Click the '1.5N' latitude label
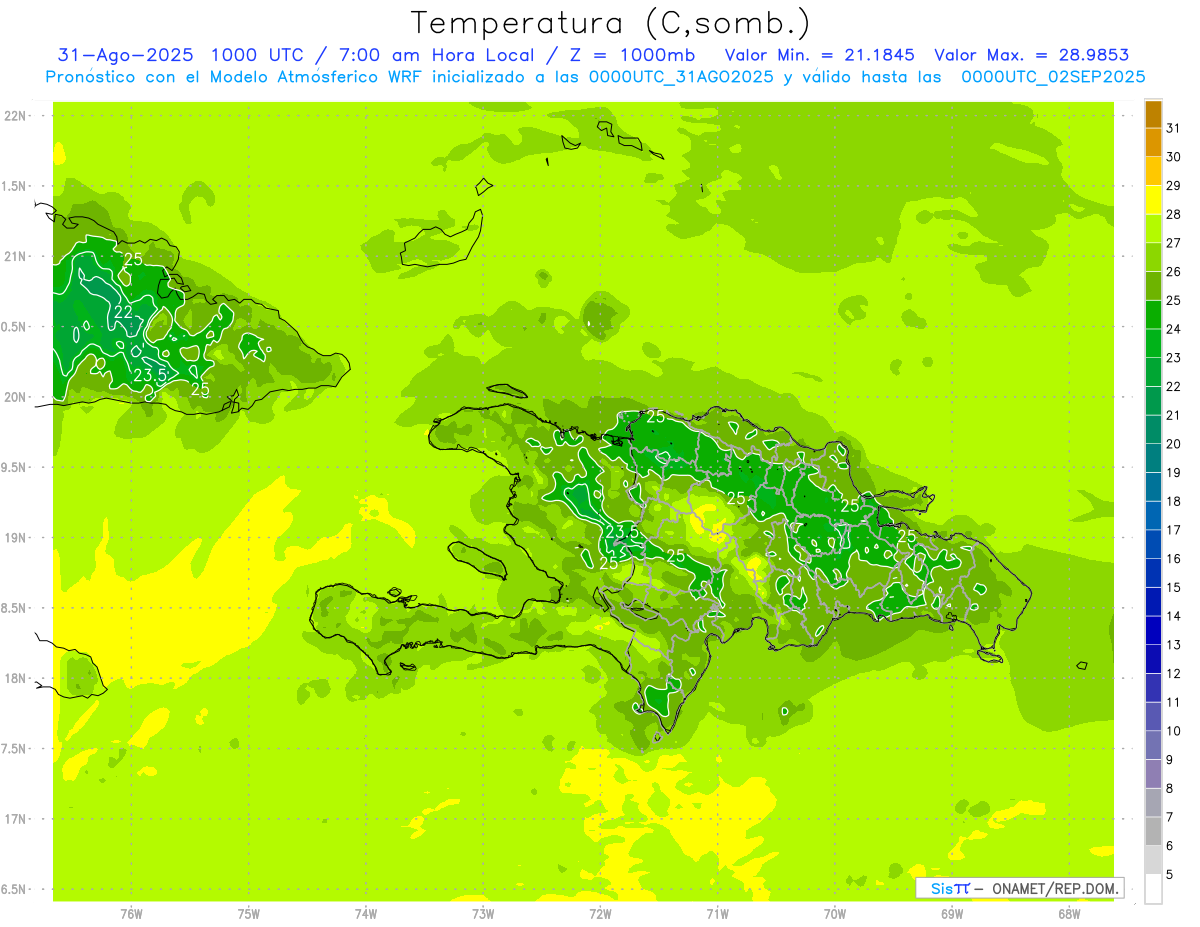1200x927 pixels. 13,186
